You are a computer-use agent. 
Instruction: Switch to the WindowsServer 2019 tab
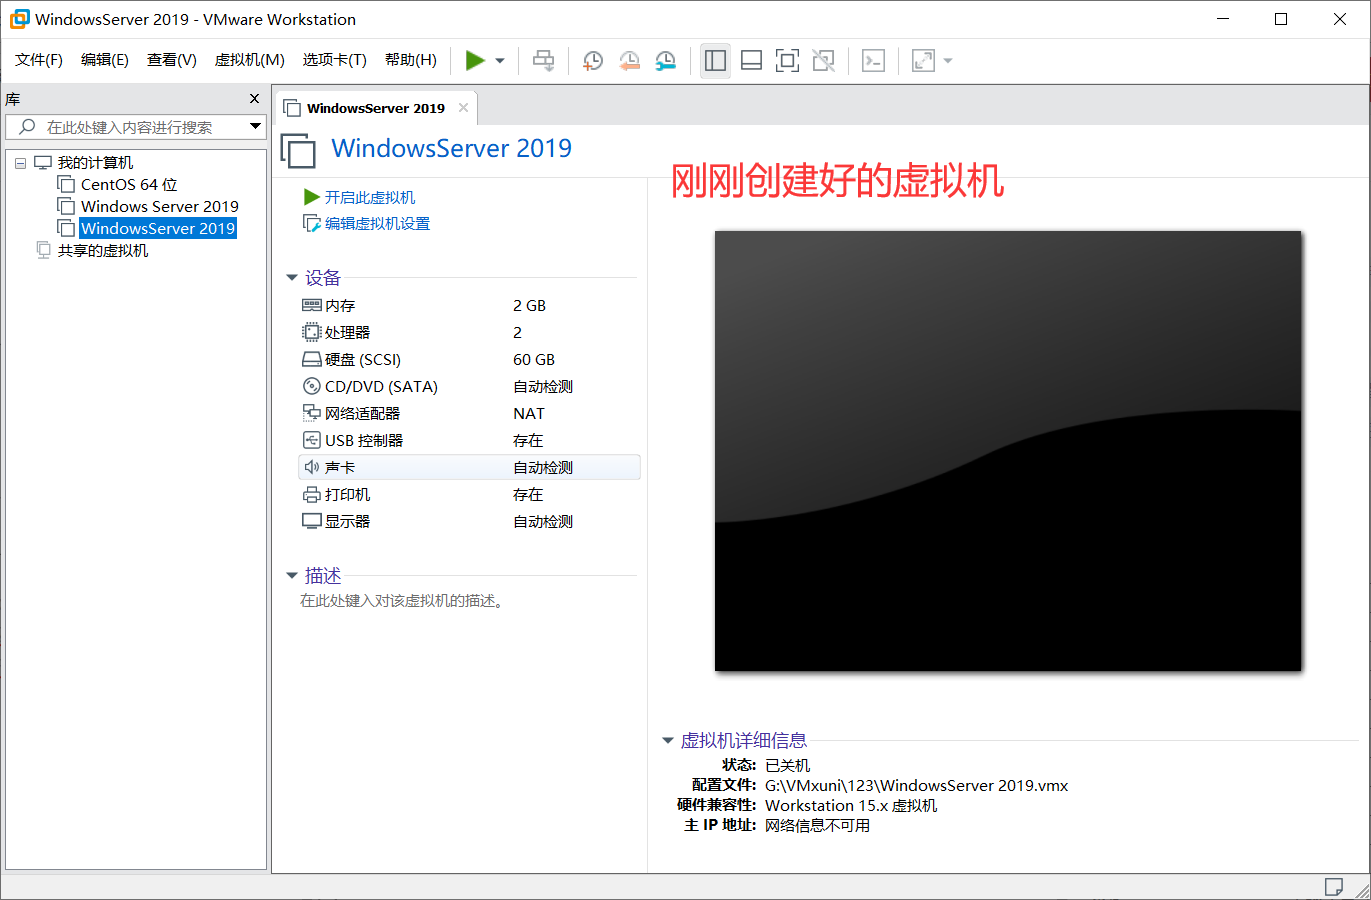[375, 108]
